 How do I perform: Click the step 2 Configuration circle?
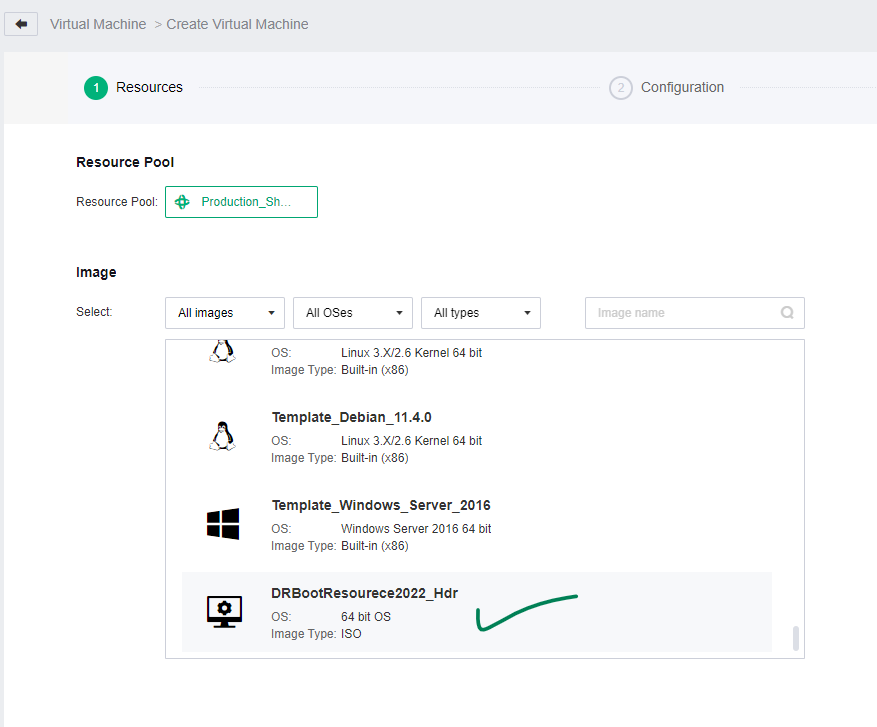pyautogui.click(x=621, y=88)
